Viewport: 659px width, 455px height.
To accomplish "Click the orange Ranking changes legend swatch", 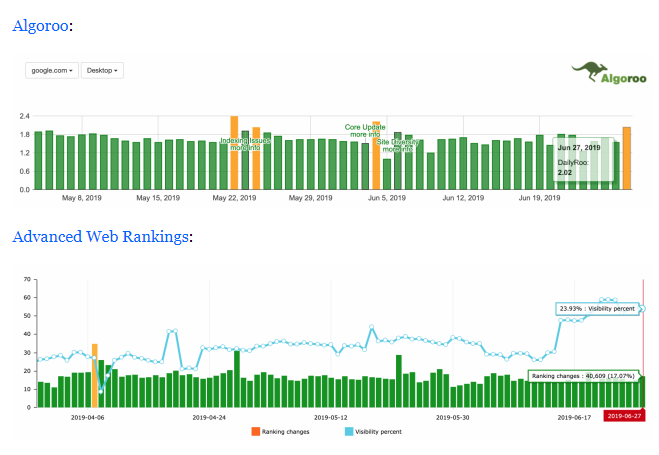I will coord(255,432).
